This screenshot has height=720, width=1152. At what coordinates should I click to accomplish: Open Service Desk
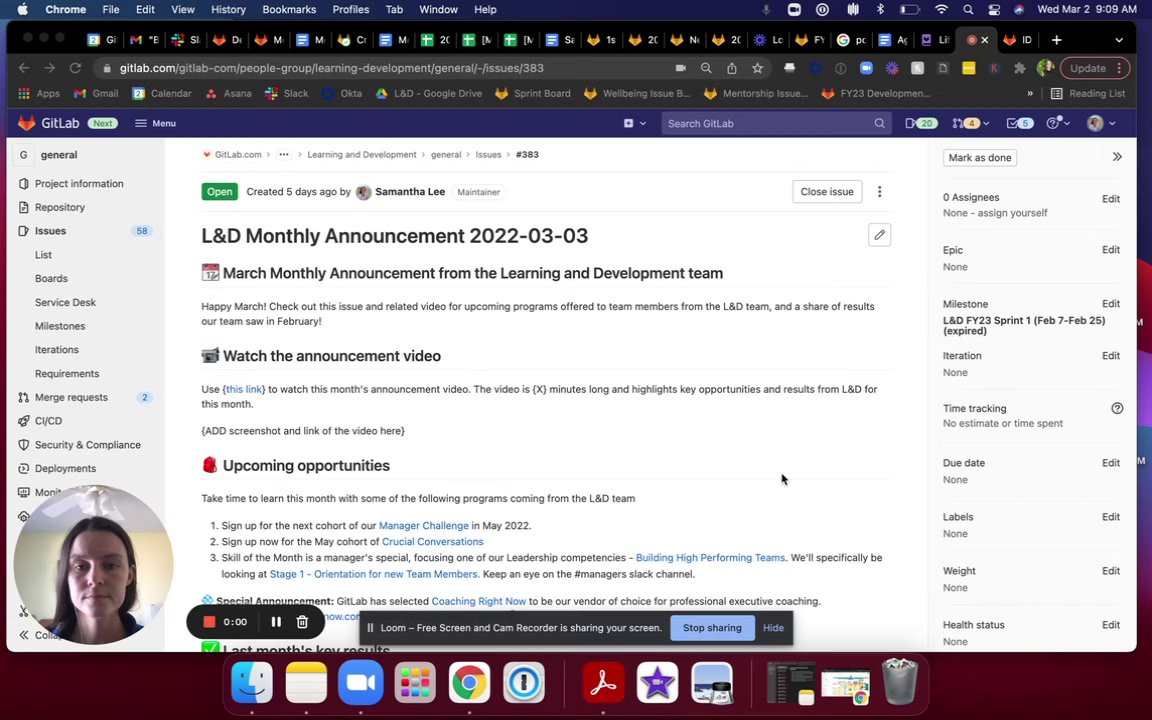pyautogui.click(x=65, y=302)
